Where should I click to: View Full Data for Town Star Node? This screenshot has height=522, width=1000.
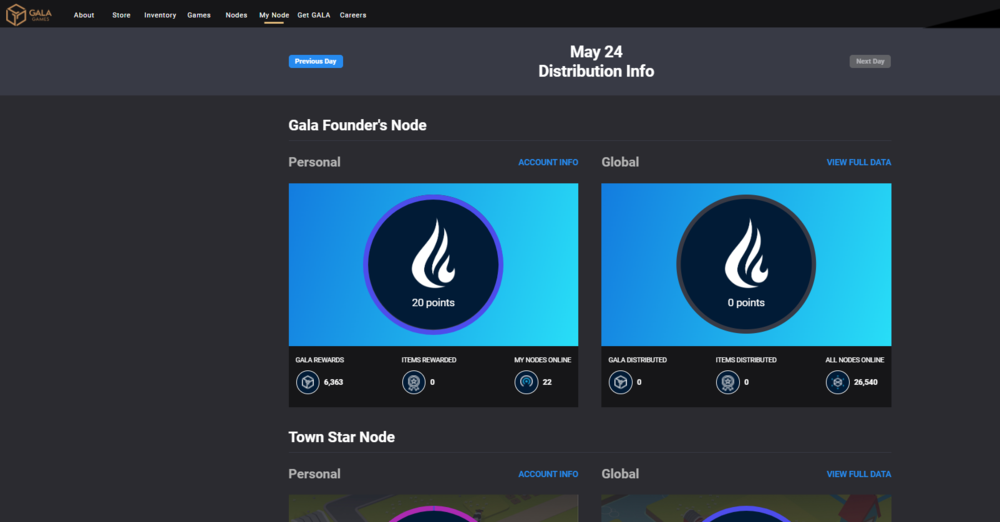pos(858,474)
